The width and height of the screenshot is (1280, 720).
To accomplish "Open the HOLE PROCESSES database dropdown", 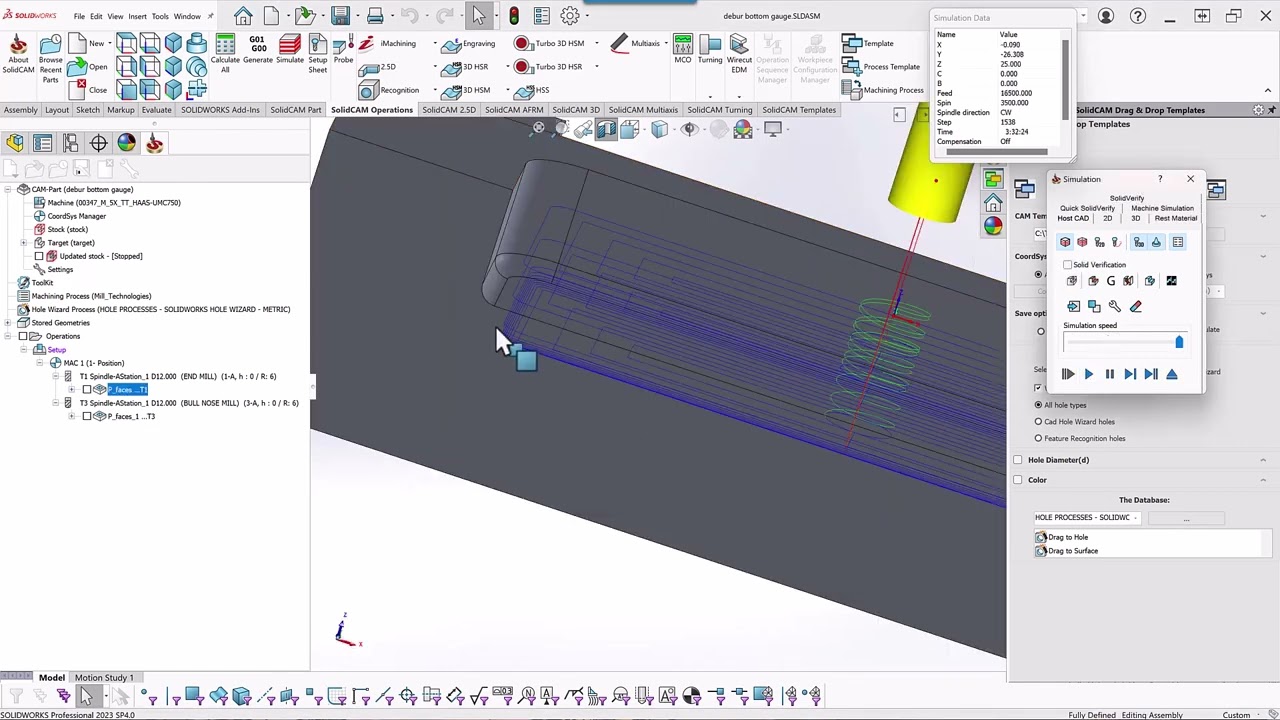I will click(x=1137, y=518).
